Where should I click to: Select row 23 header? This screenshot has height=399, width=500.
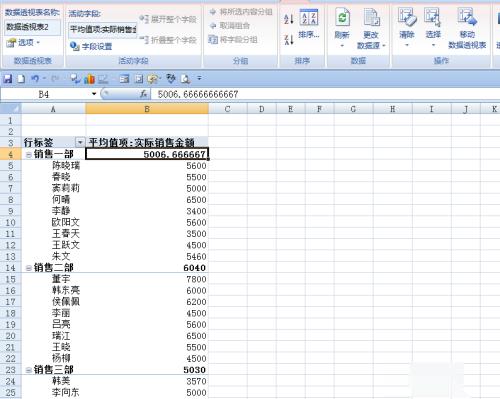(x=10, y=370)
